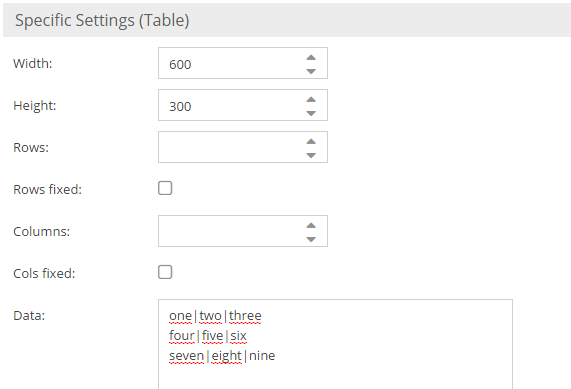This screenshot has width=571, height=389.
Task: Decrease Width value with down arrow
Action: (x=311, y=71)
